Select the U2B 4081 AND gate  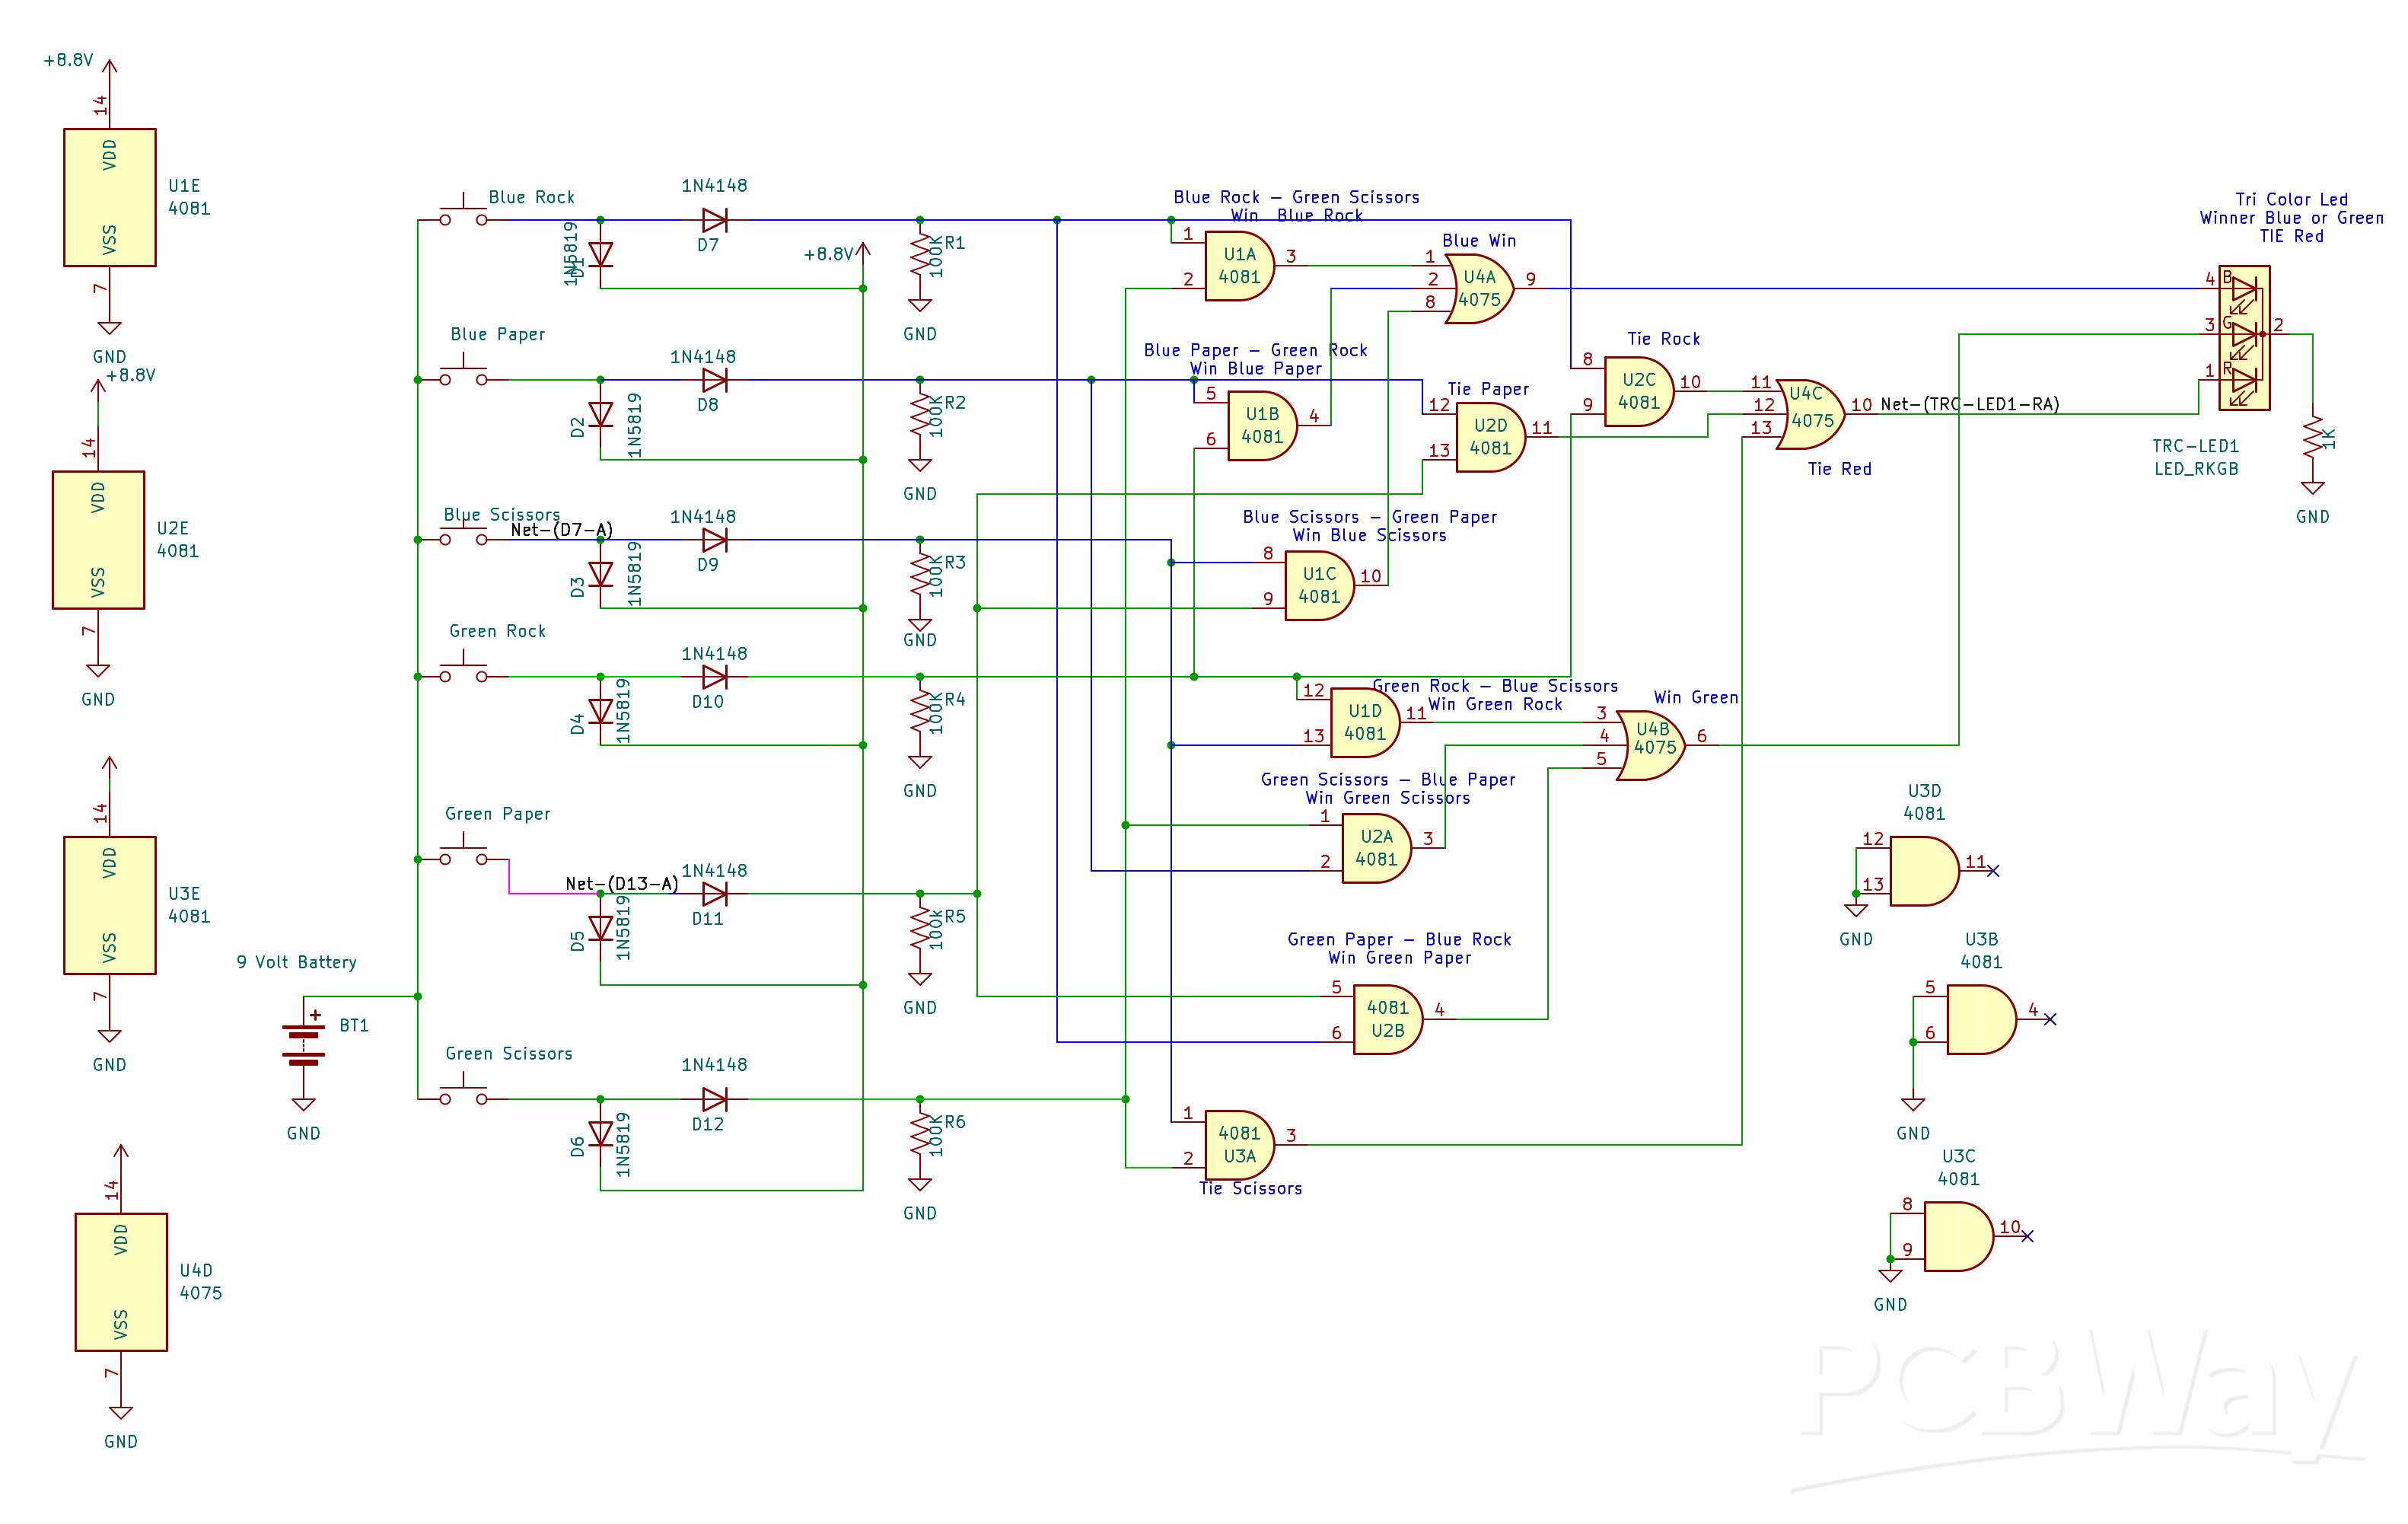1388,1019
